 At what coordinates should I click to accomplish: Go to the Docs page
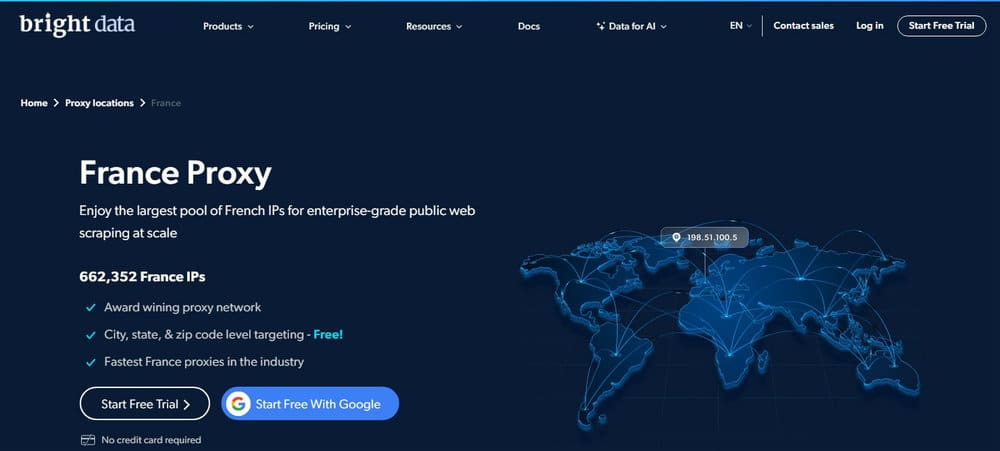tap(529, 27)
